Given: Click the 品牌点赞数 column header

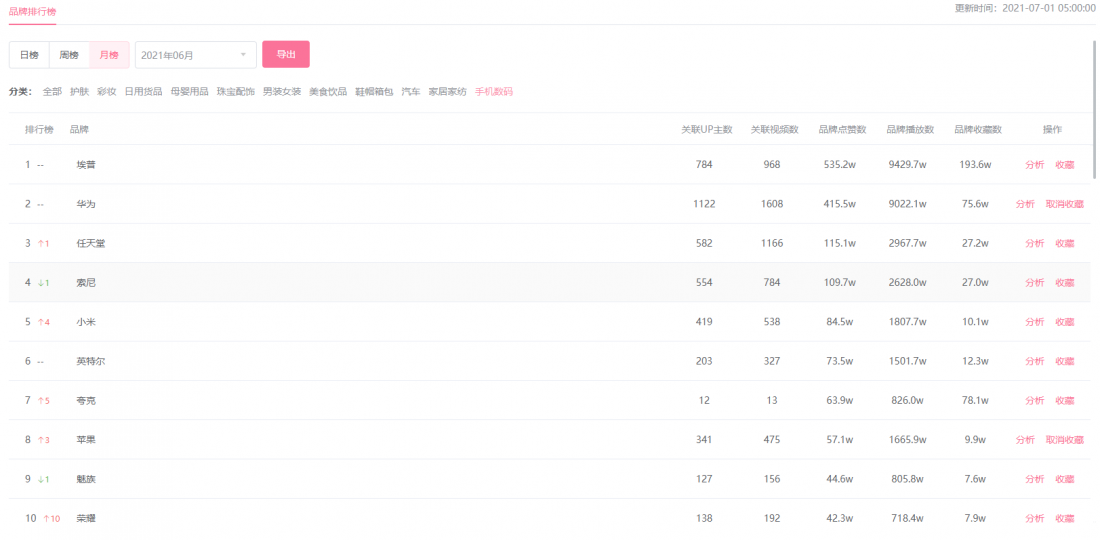Looking at the screenshot, I should click(x=842, y=130).
